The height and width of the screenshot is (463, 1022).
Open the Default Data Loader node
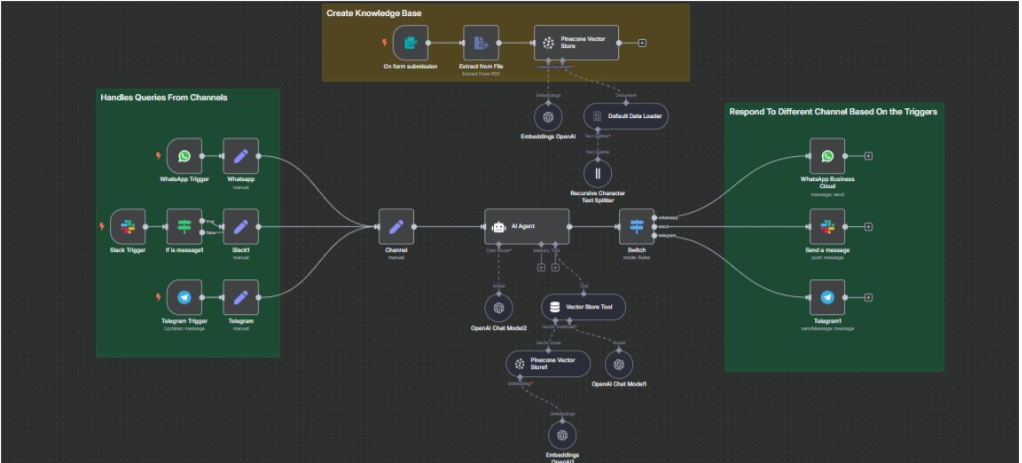coord(626,117)
